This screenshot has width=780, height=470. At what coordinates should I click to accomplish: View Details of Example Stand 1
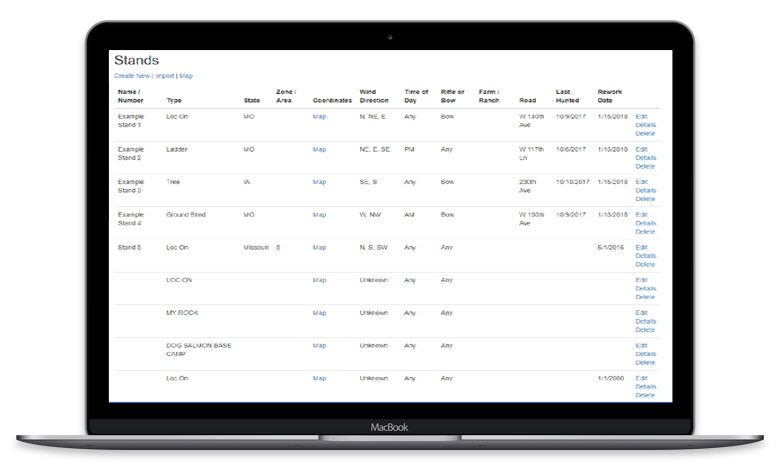[x=646, y=125]
